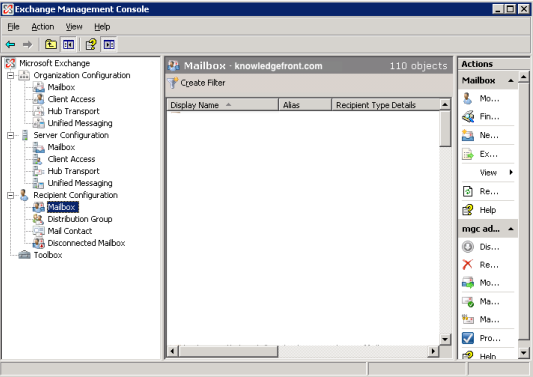Image resolution: width=533 pixels, height=377 pixels.
Task: Click the Disconnected Mailbox icon in tree
Action: (38, 243)
